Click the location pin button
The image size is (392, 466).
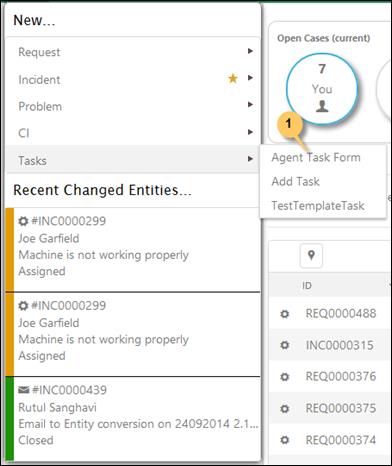click(x=311, y=256)
